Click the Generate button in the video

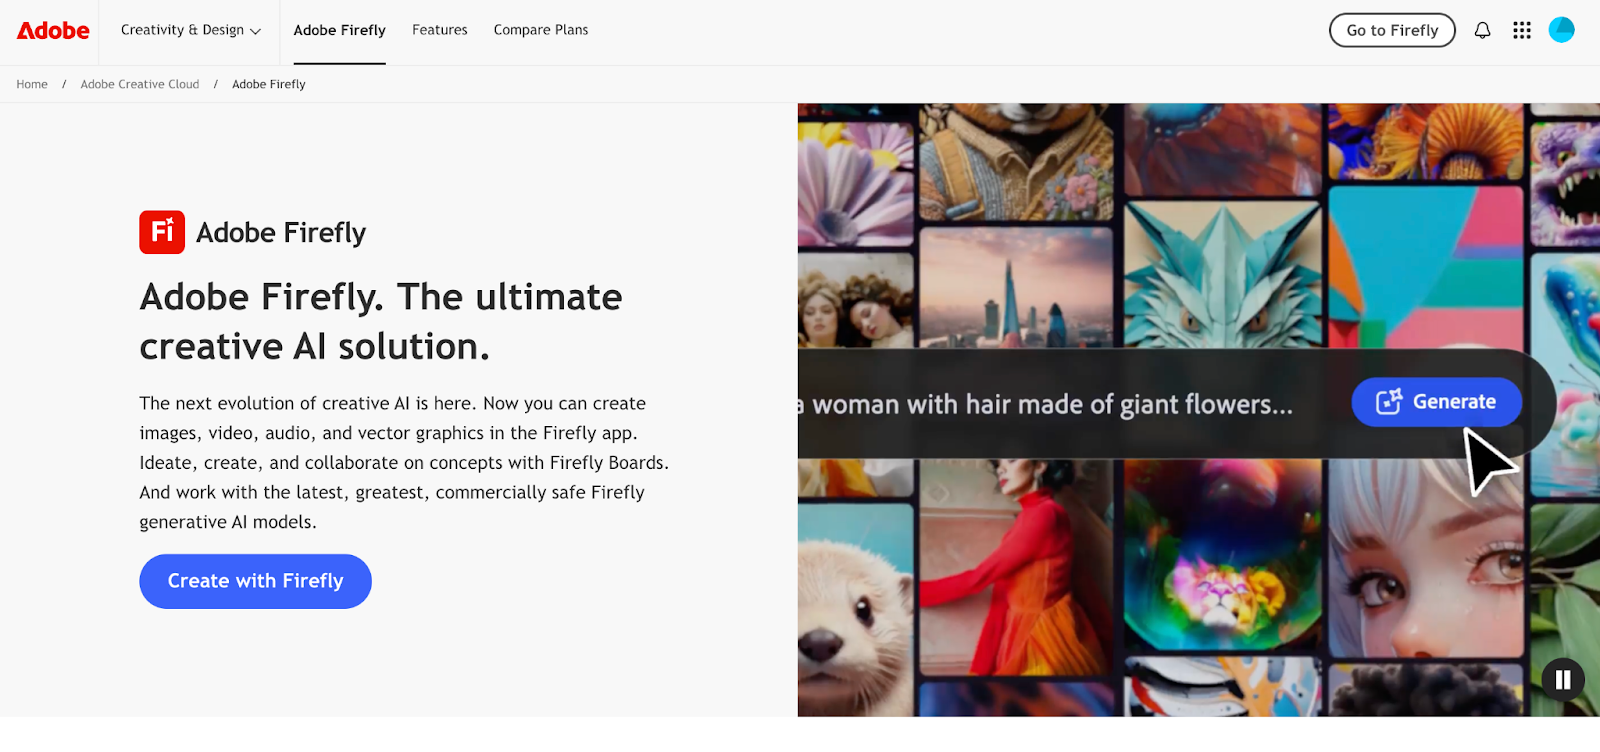tap(1437, 402)
